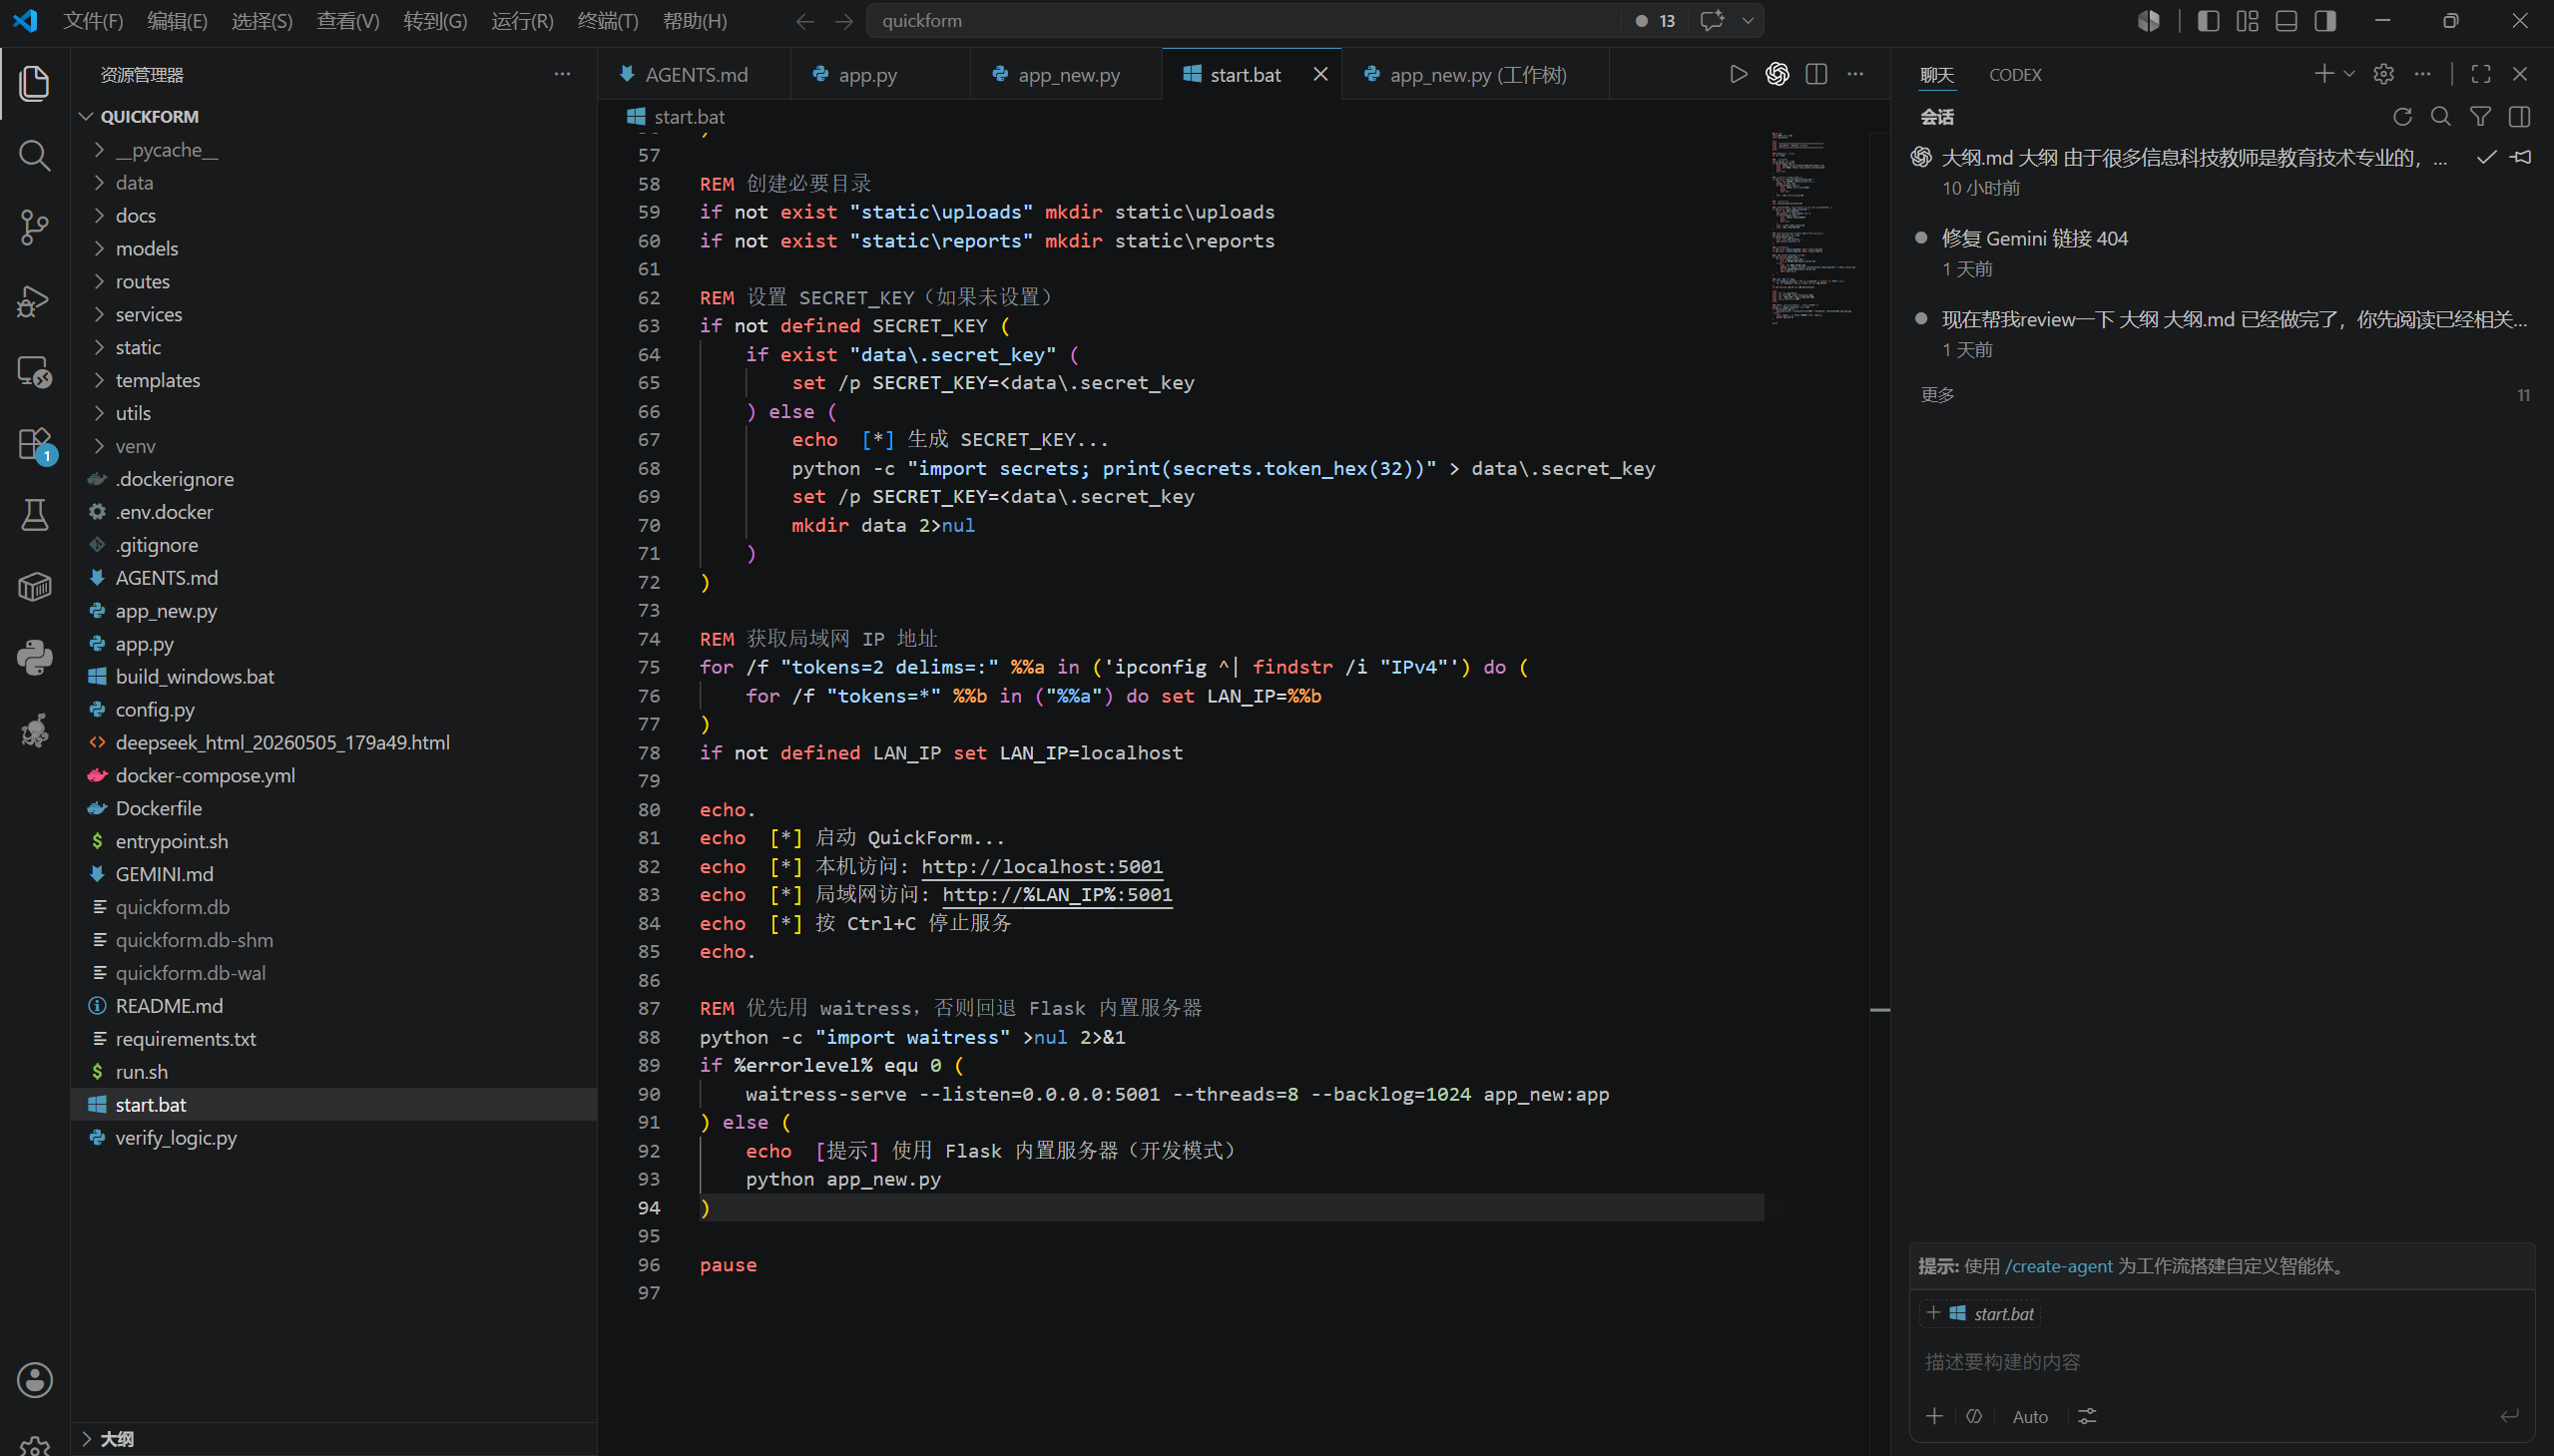Image resolution: width=2554 pixels, height=1456 pixels.
Task: Refresh the chat sessions list
Action: [x=2402, y=117]
